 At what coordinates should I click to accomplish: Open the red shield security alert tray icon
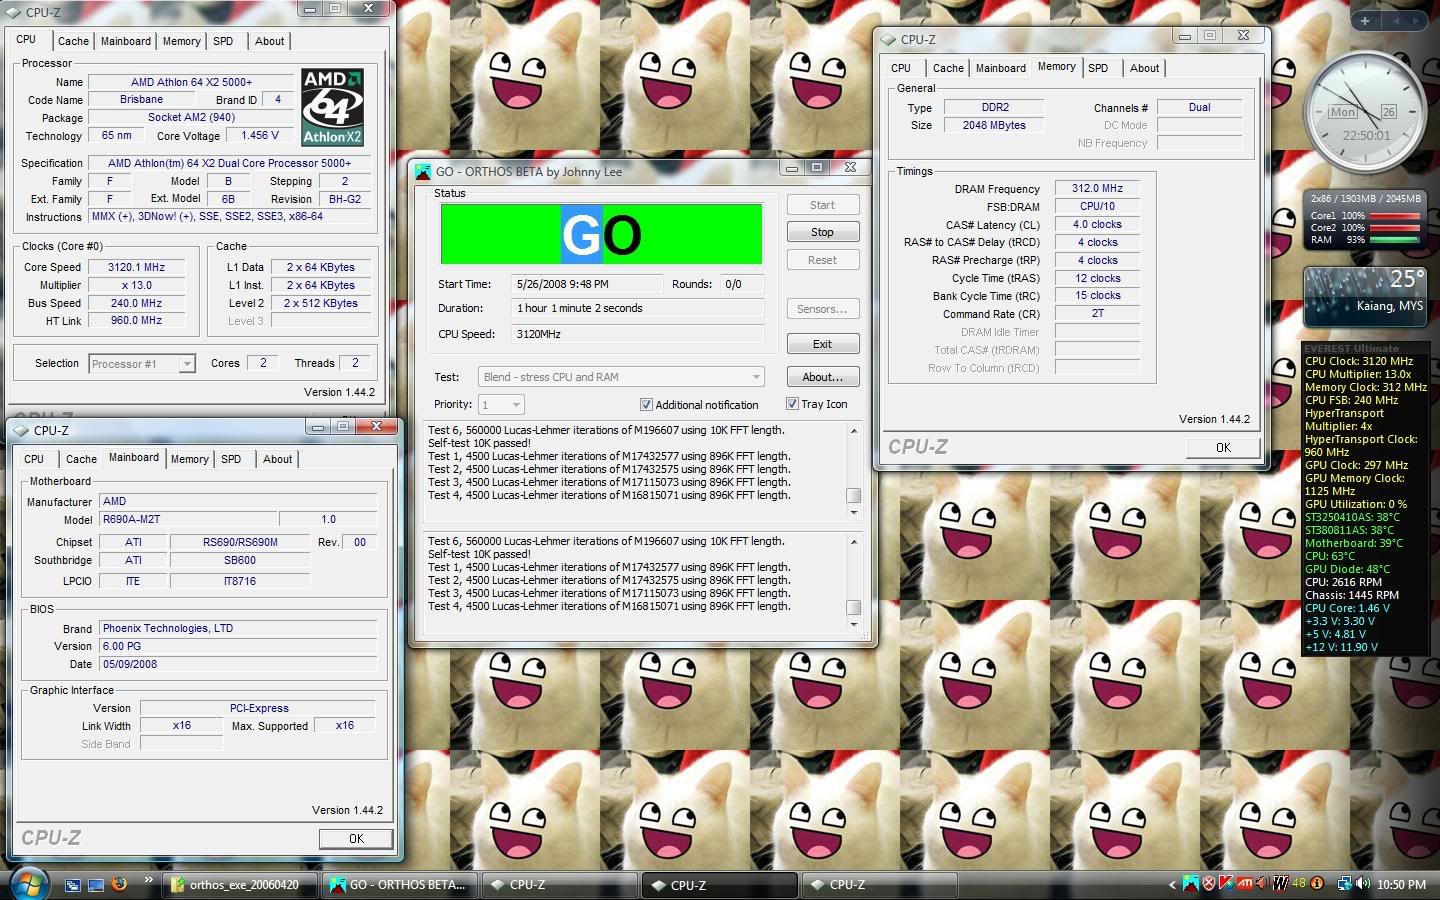pos(1209,883)
